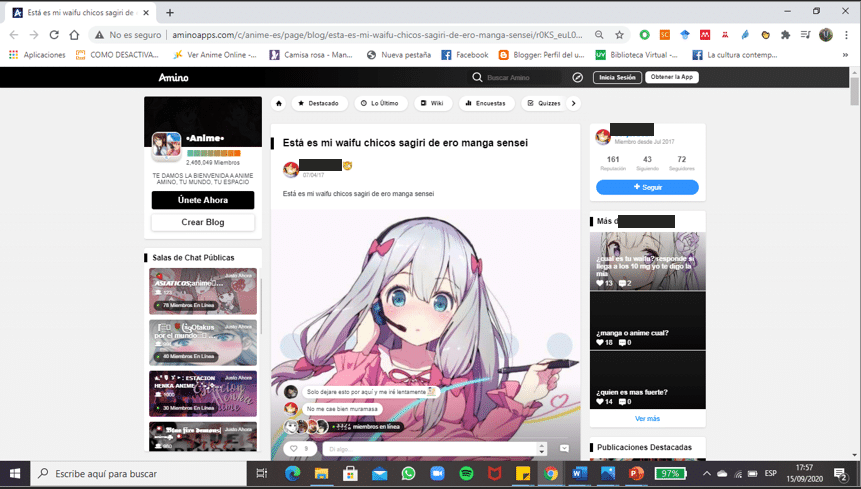
Task: Follow the author with Seguir
Action: [x=647, y=187]
